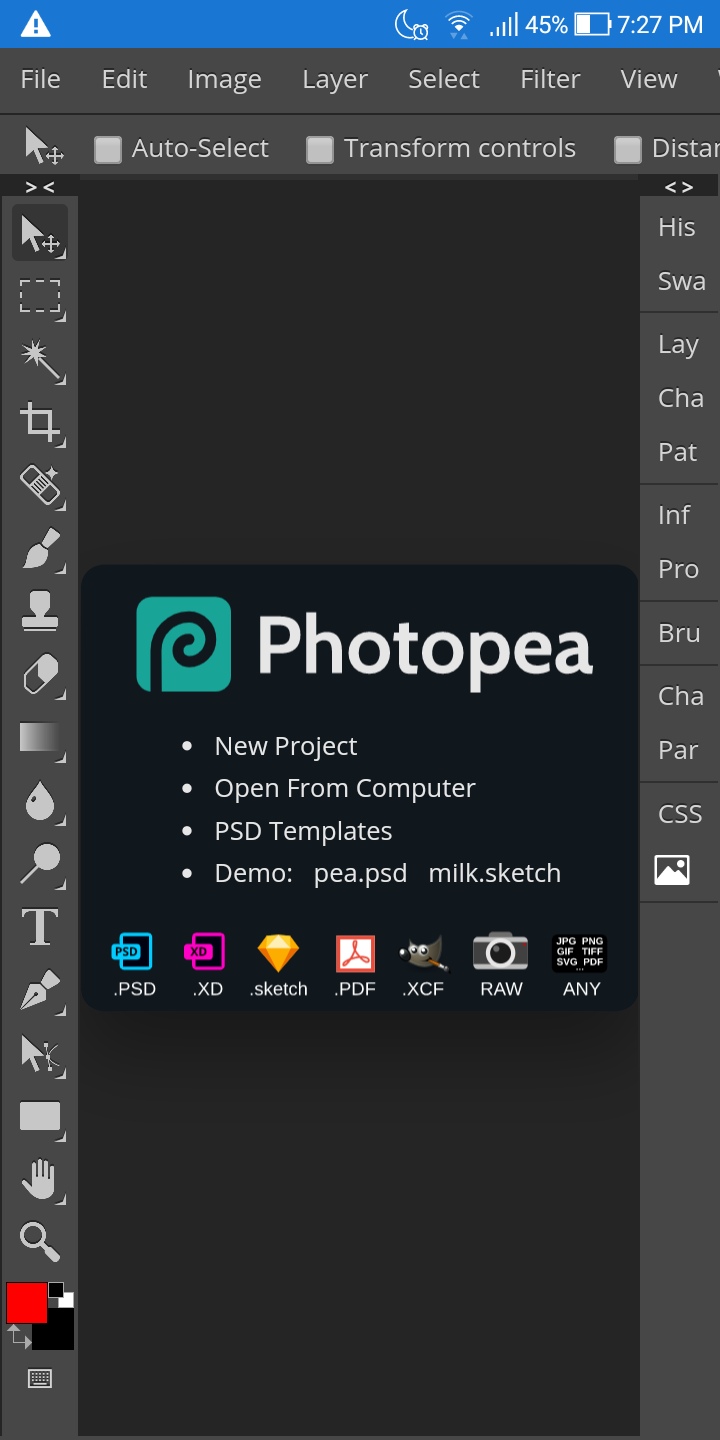Expand the Layers panel (Lay)

click(679, 344)
